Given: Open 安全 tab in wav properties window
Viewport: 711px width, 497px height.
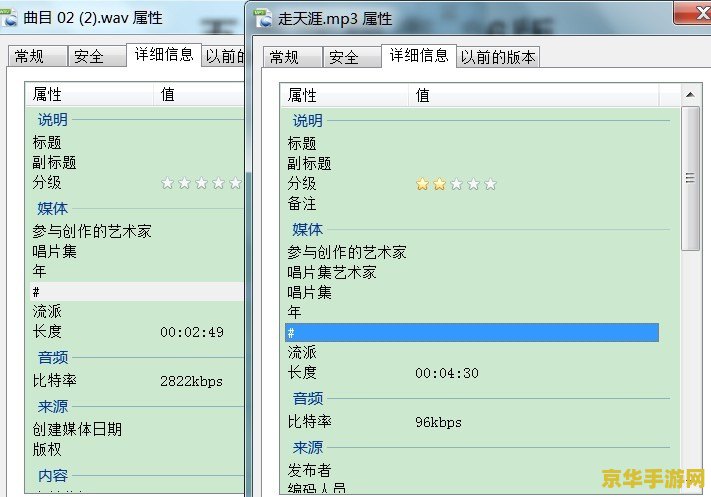Looking at the screenshot, I should click(97, 56).
